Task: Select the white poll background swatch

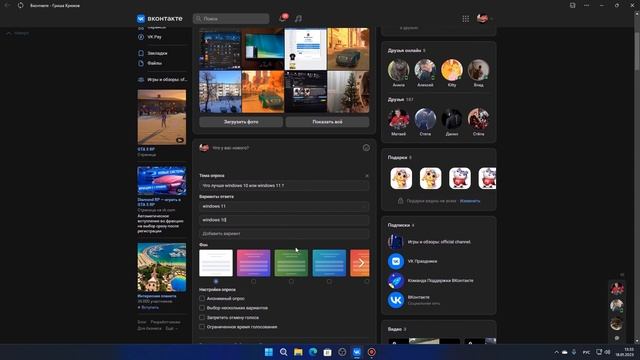Action: point(216,263)
